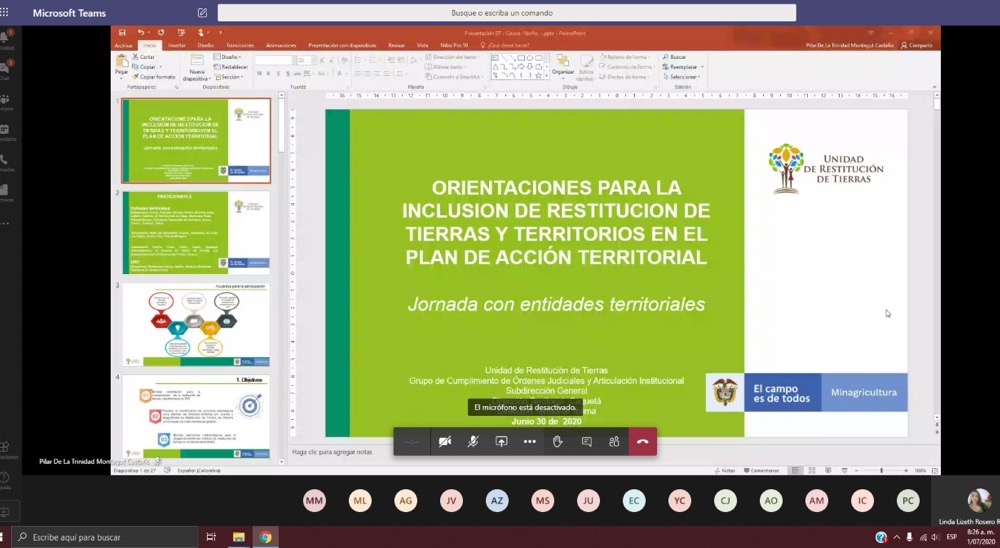Viewport: 1000px width, 548px height.
Task: Raise your hand in the meeting
Action: point(557,441)
